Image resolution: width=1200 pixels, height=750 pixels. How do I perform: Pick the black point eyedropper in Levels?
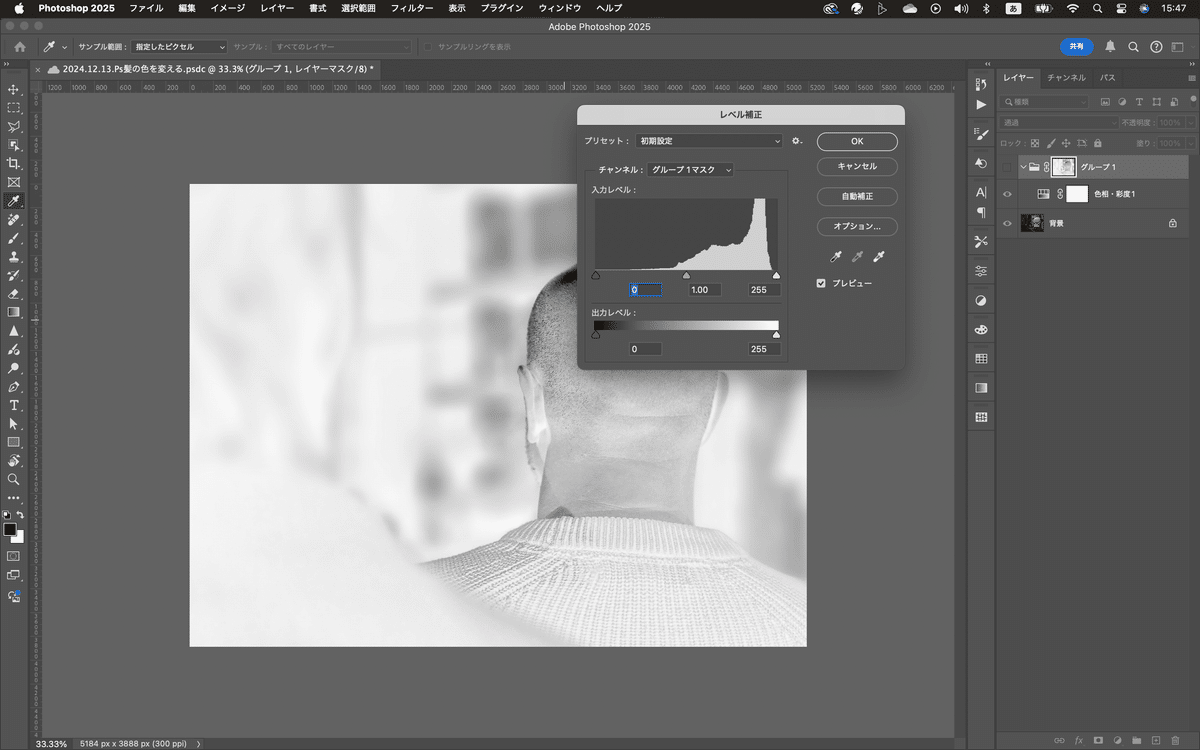click(x=835, y=257)
